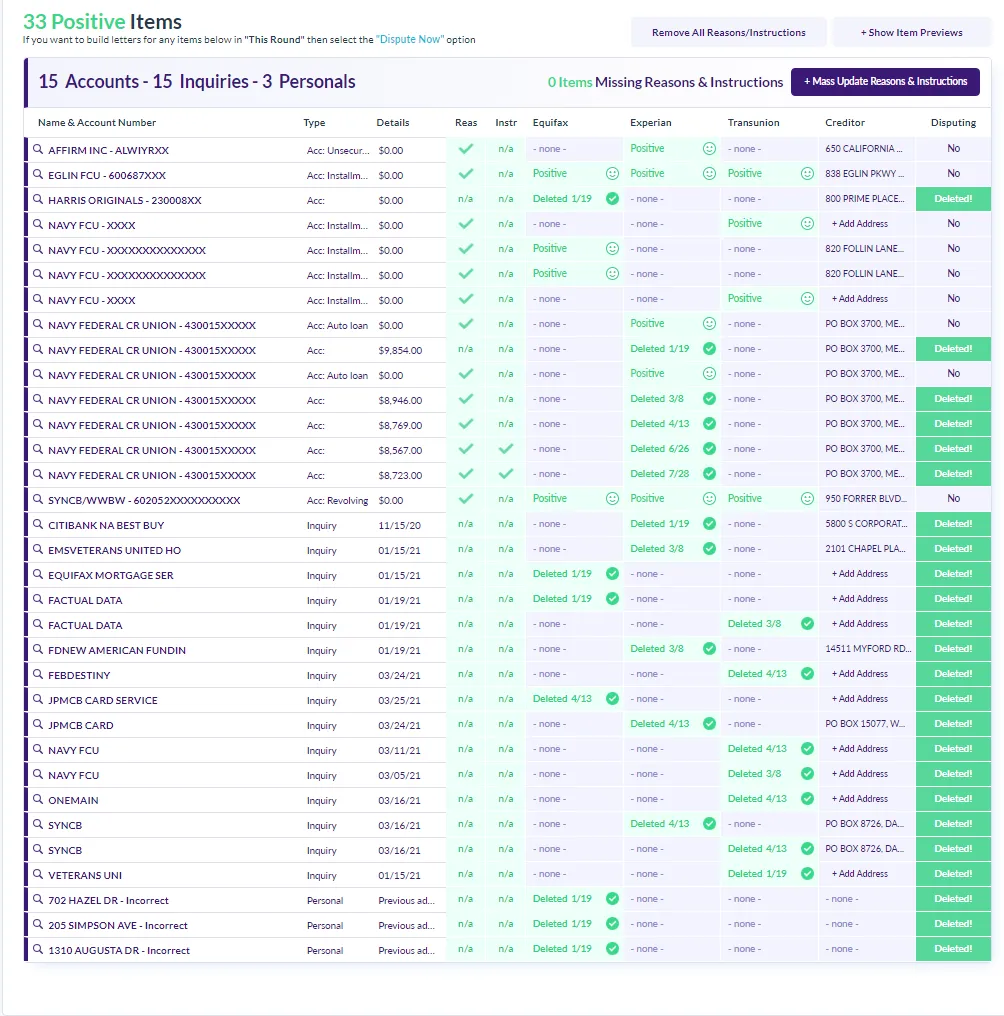
Task: Click magnifier beside VETERANS UNI inquiry
Action: [x=38, y=875]
